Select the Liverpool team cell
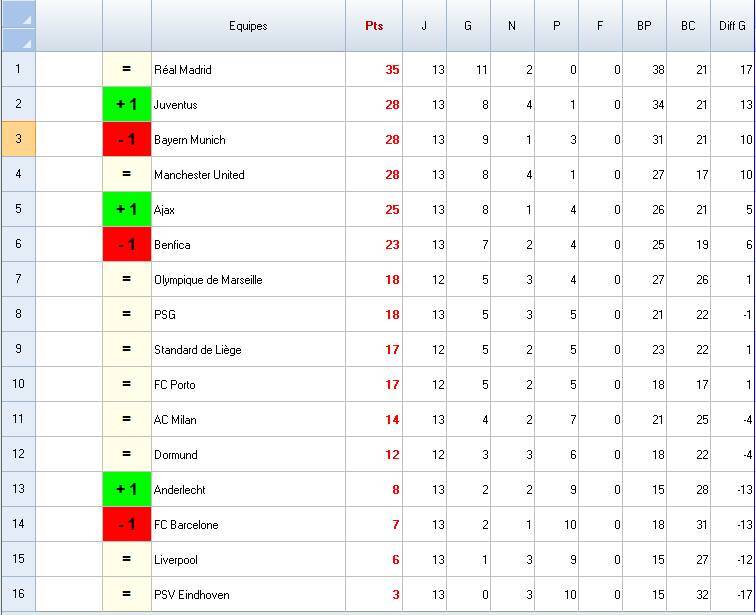 (x=248, y=560)
